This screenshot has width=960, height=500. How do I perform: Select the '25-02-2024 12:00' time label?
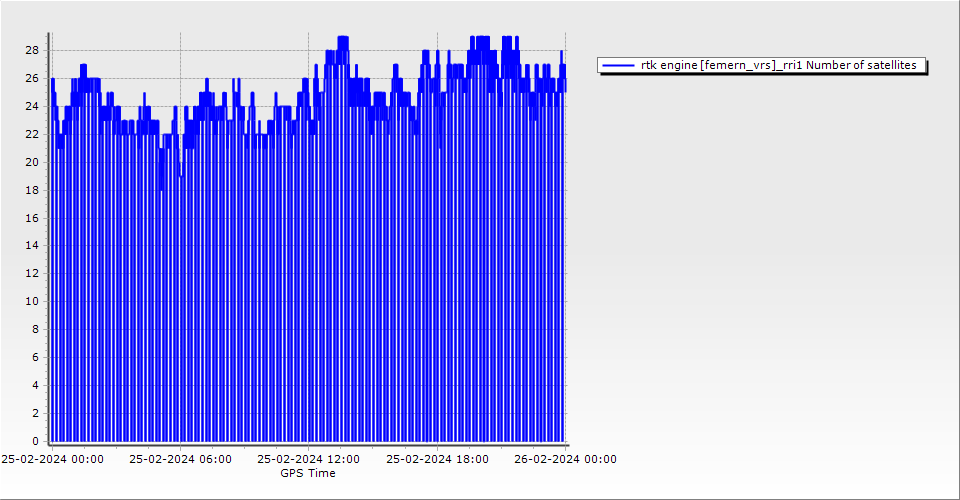[308, 460]
